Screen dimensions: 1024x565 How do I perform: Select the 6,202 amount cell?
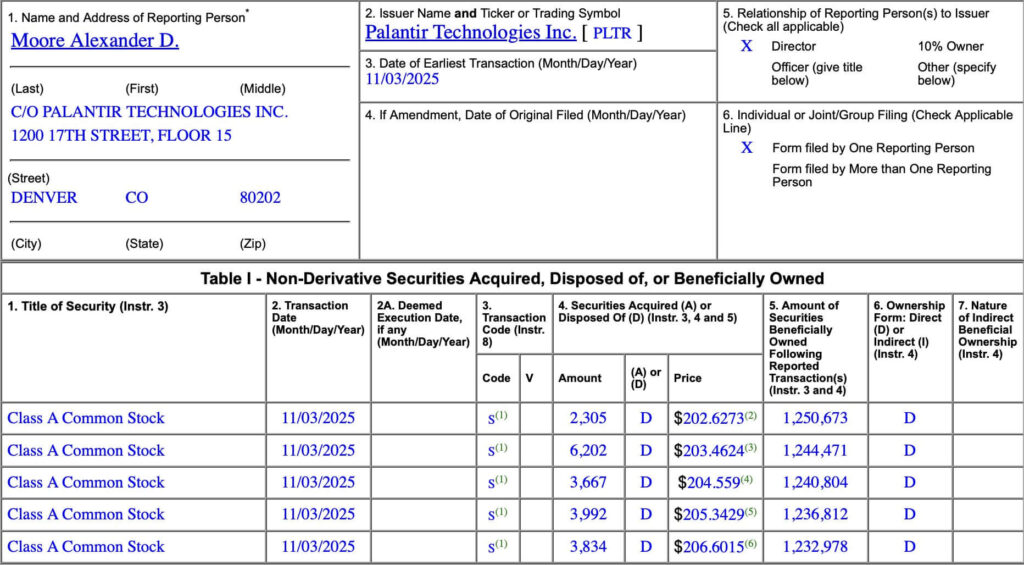[588, 451]
